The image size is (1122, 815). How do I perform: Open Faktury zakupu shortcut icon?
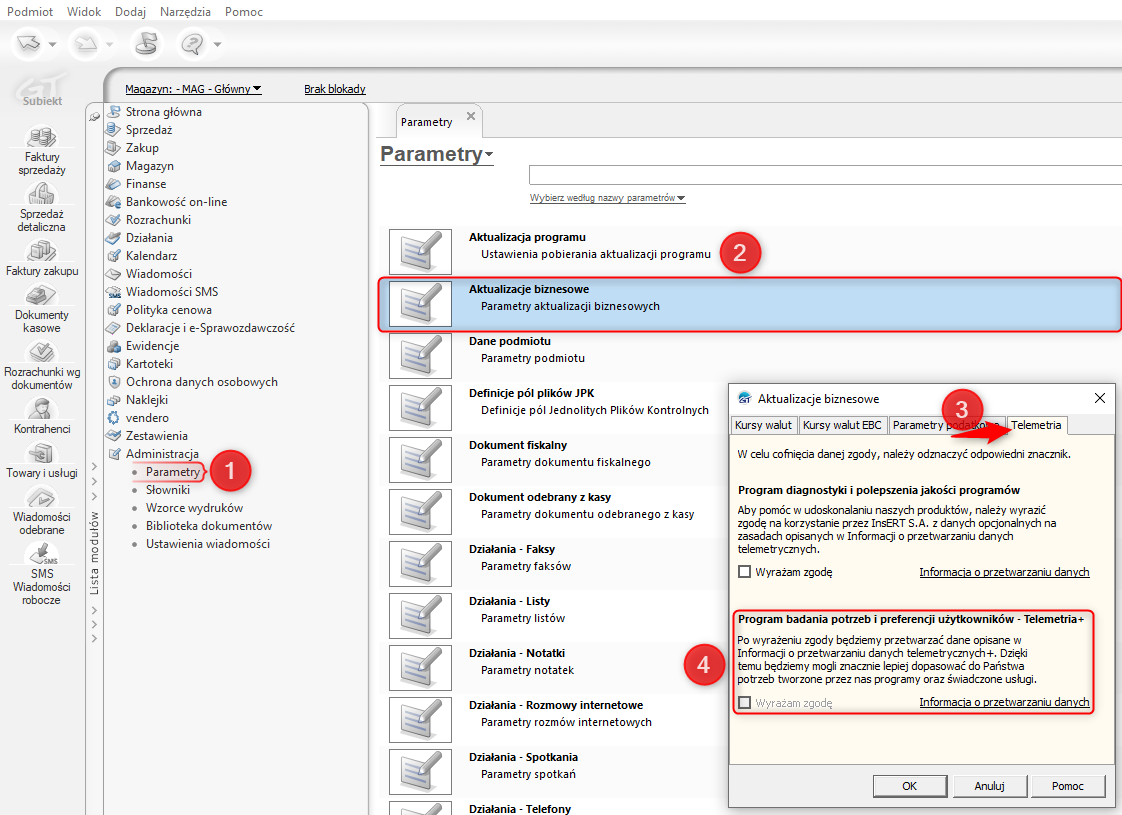click(42, 251)
